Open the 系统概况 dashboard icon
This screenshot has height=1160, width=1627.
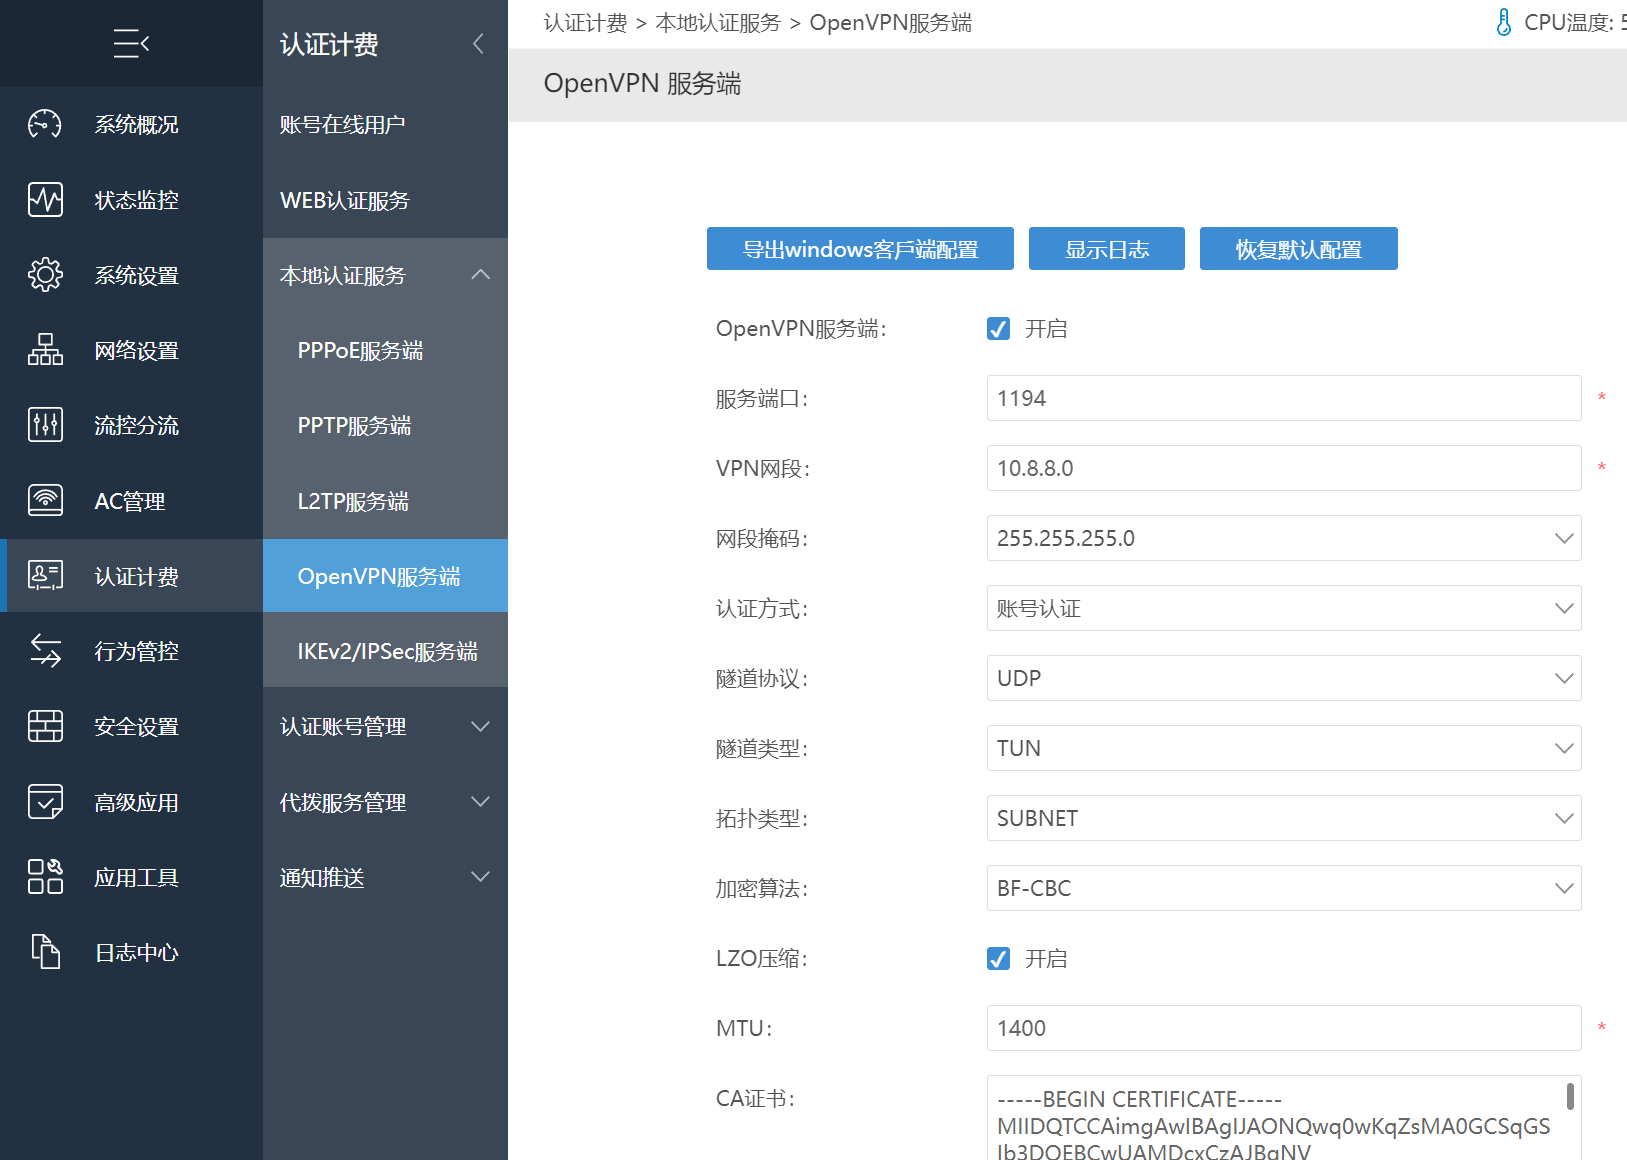[x=45, y=124]
